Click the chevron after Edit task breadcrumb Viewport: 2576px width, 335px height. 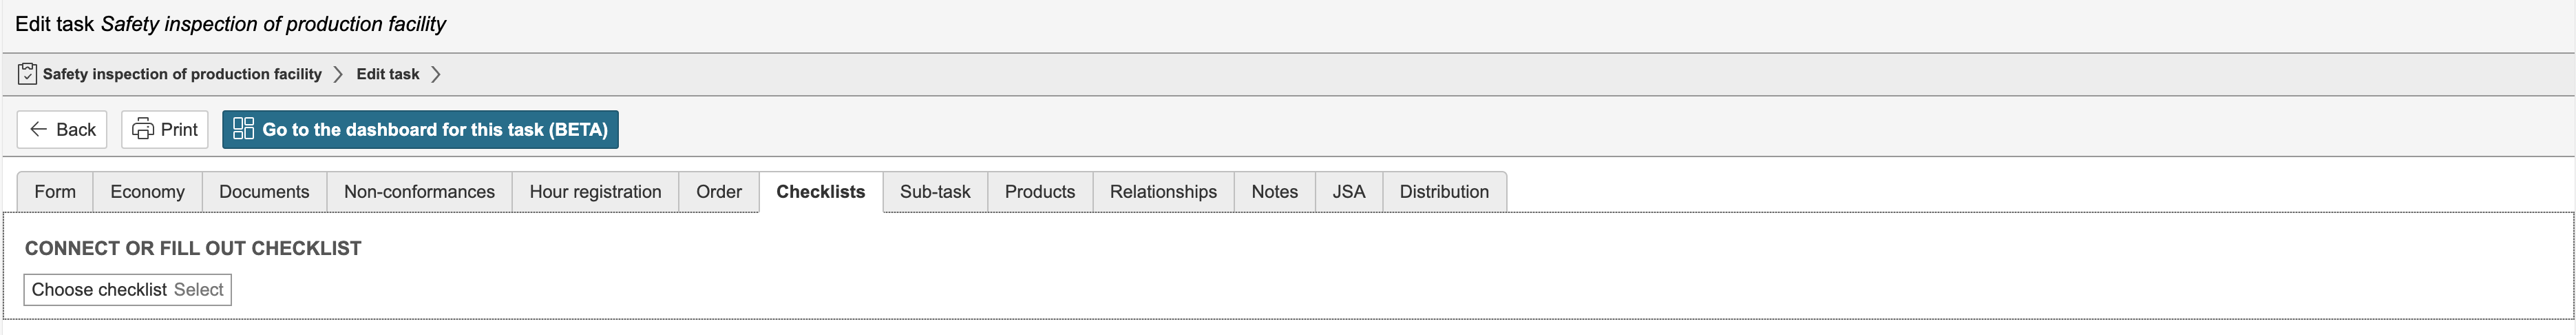436,74
